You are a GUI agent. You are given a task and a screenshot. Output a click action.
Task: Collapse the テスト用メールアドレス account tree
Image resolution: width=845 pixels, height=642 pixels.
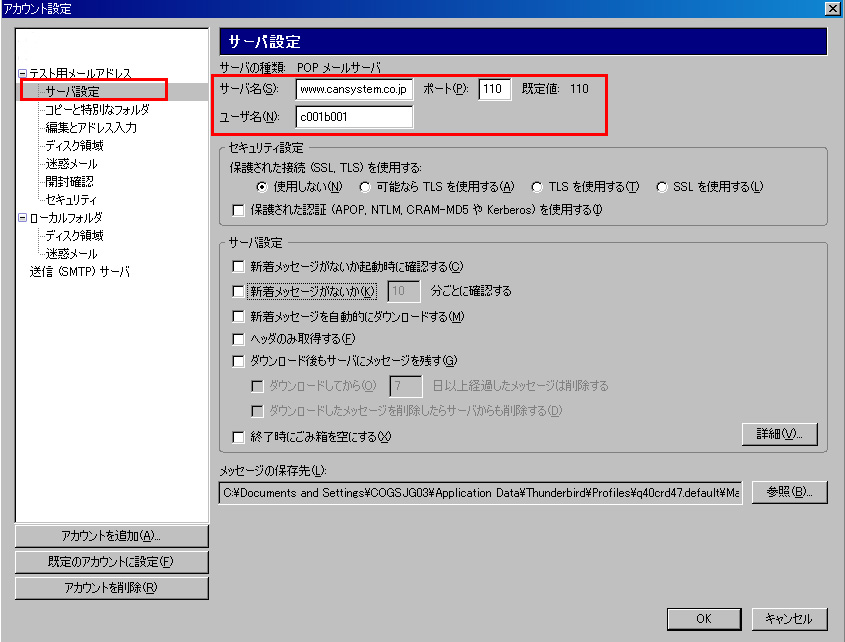coord(23,73)
